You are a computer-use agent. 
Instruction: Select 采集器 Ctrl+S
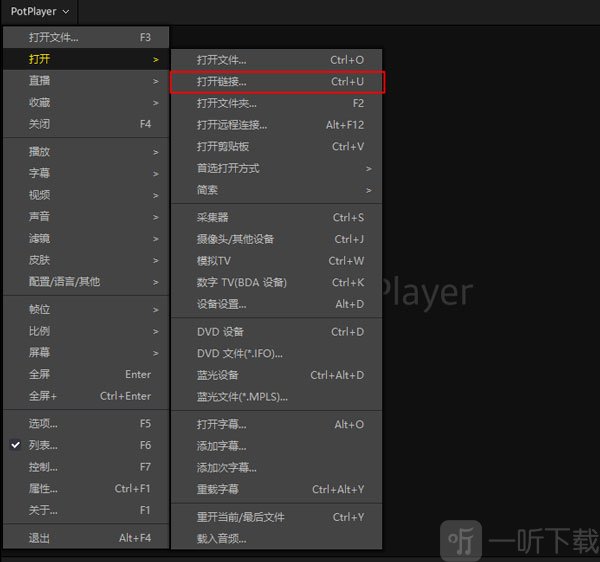point(277,218)
